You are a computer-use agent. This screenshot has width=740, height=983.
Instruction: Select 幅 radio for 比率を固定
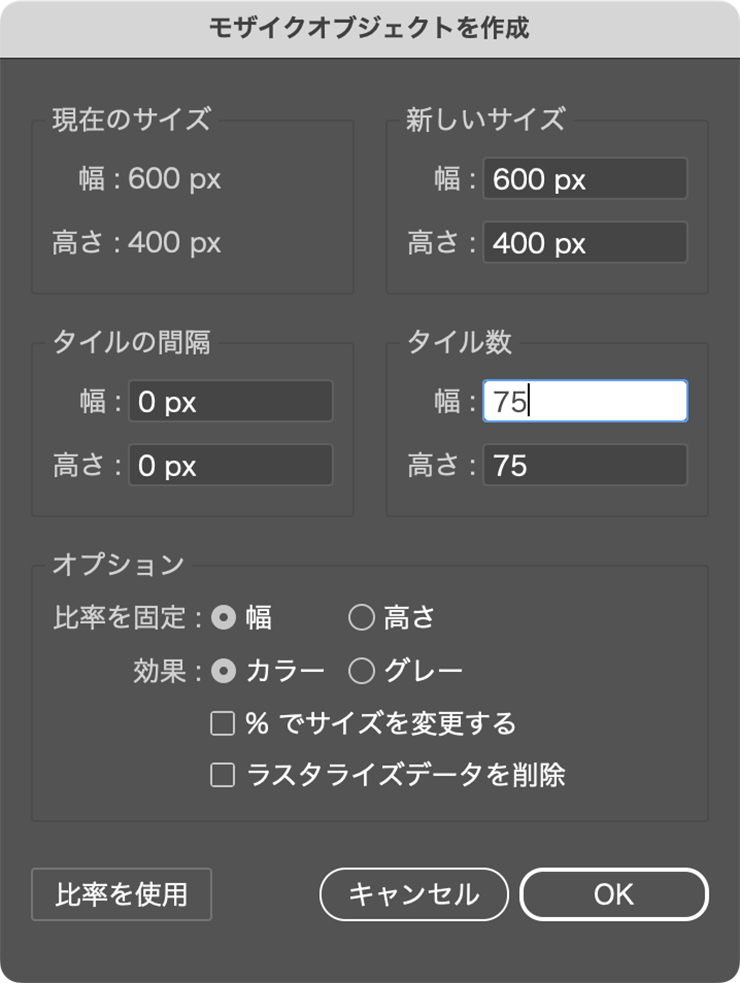click(224, 618)
